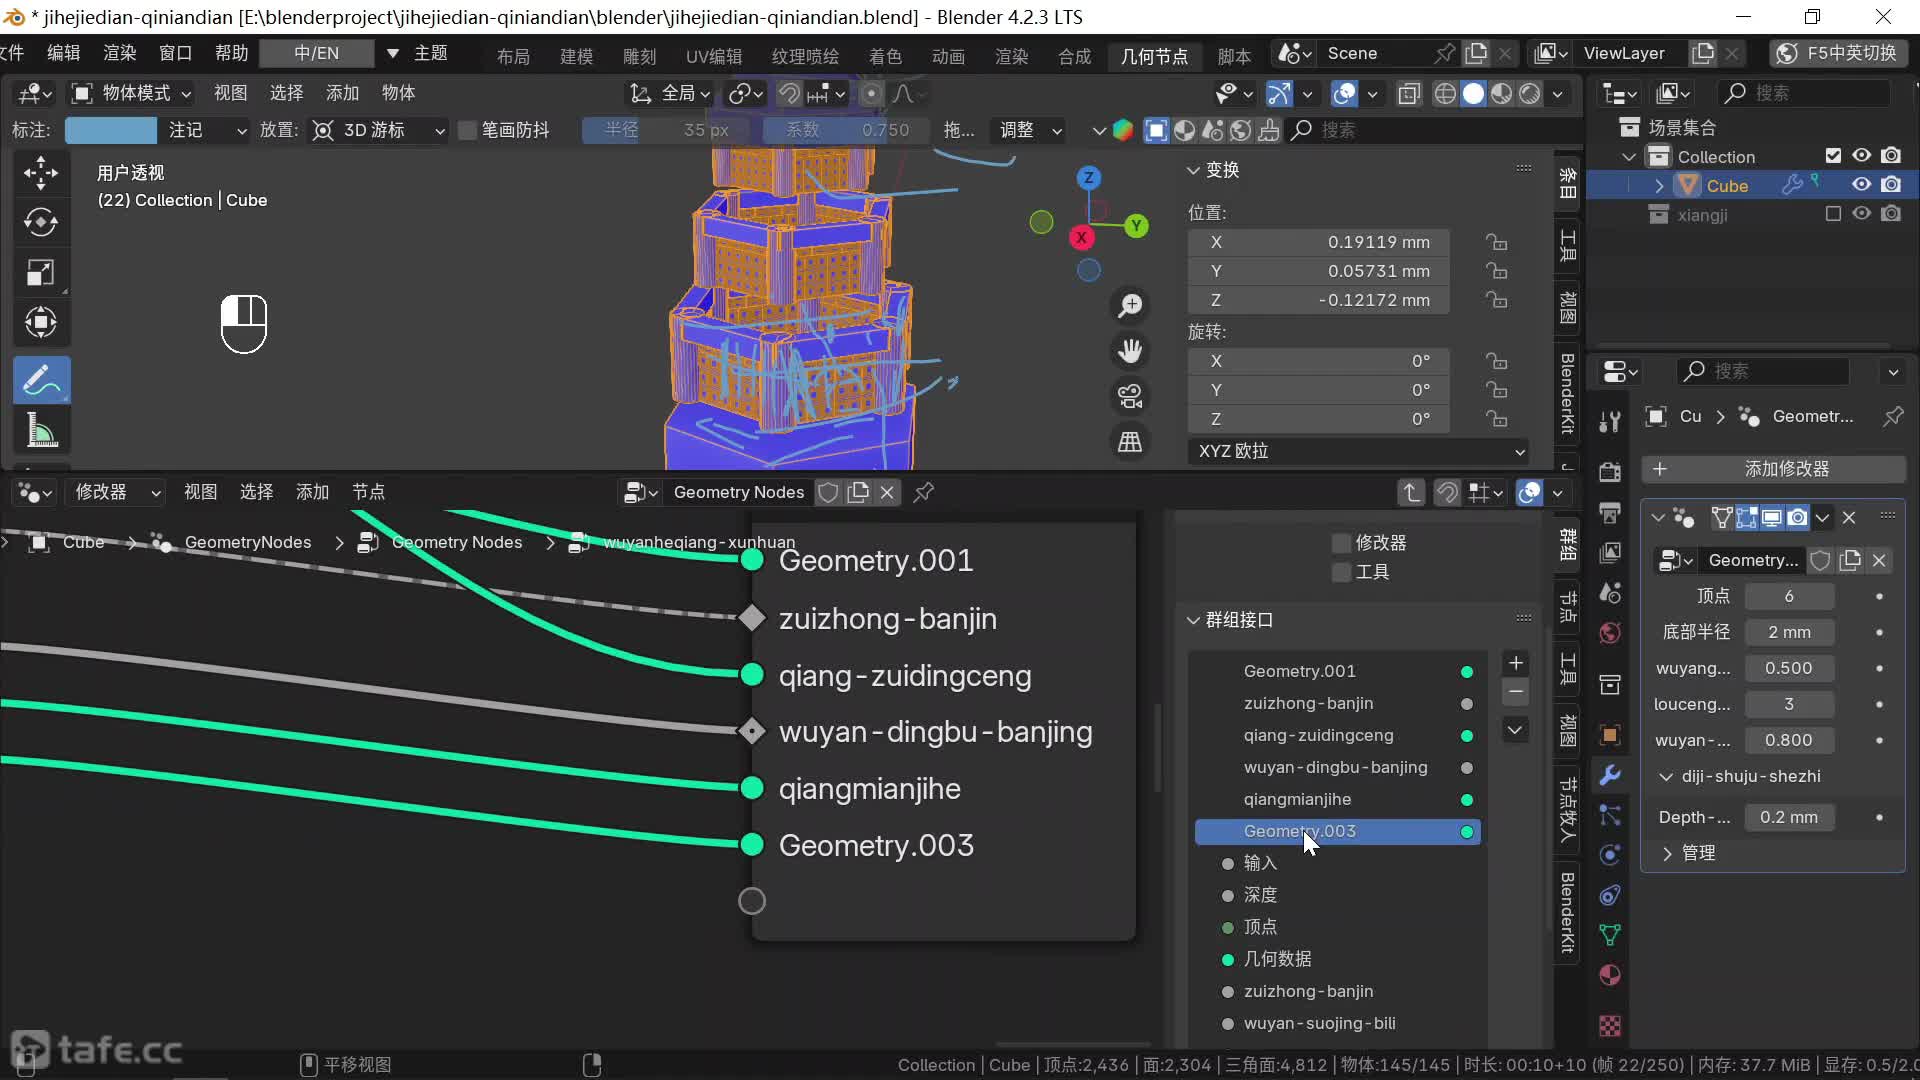Open the XYZ 欧拉 rotation mode dropdown
Screen dimensions: 1920x1080
click(1358, 451)
